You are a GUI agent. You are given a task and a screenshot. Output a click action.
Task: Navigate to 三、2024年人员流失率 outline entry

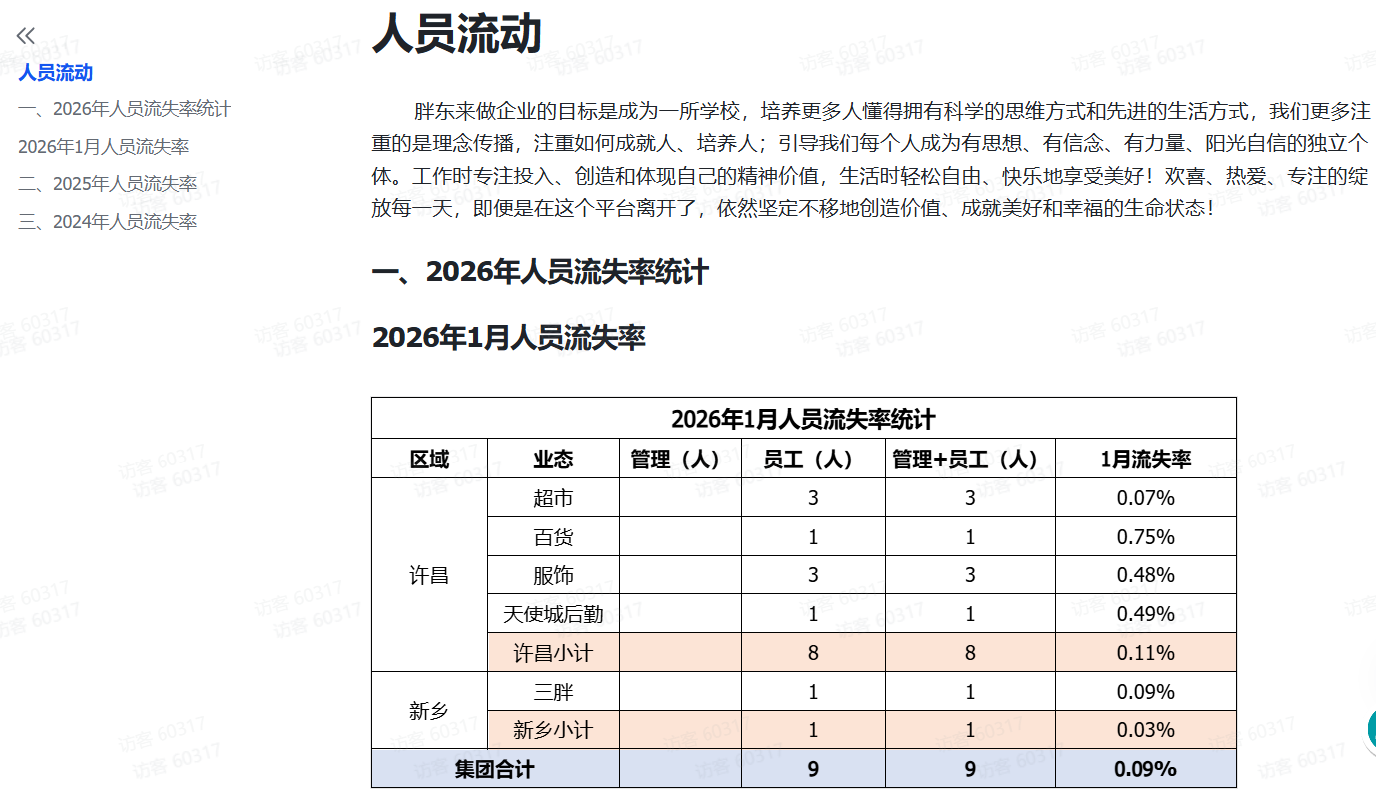click(x=108, y=222)
